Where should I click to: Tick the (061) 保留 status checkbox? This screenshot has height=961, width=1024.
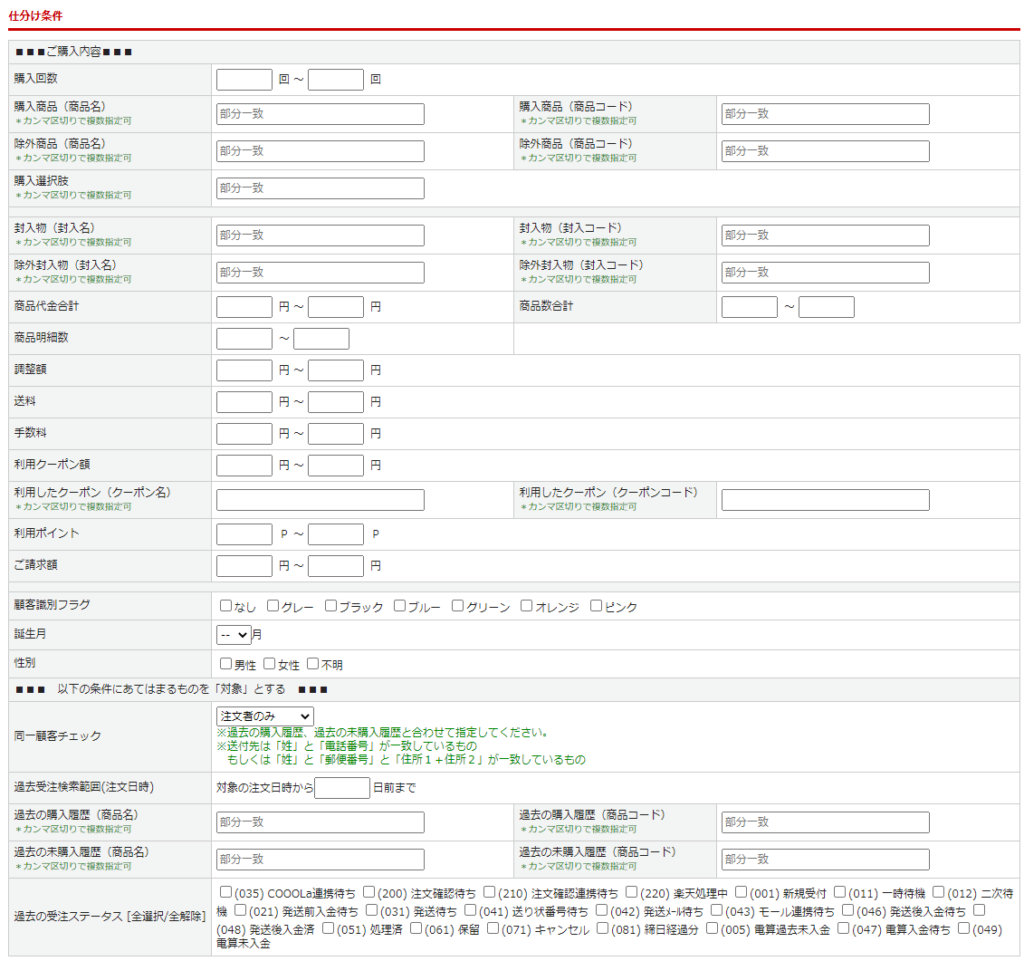416,928
